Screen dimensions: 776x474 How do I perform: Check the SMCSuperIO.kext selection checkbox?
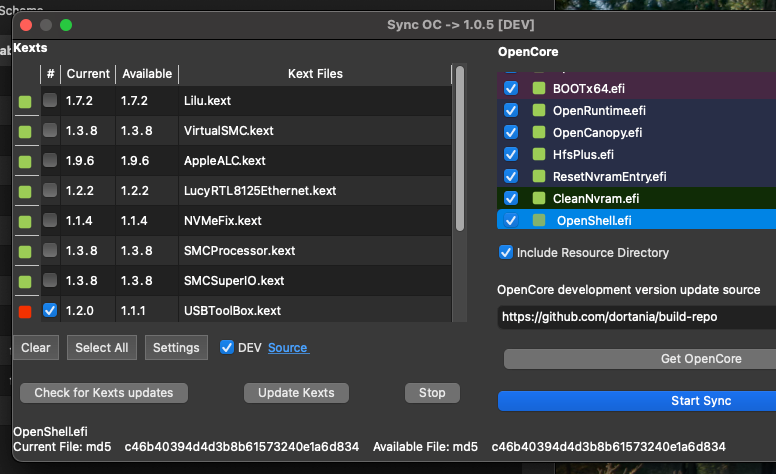coord(50,280)
